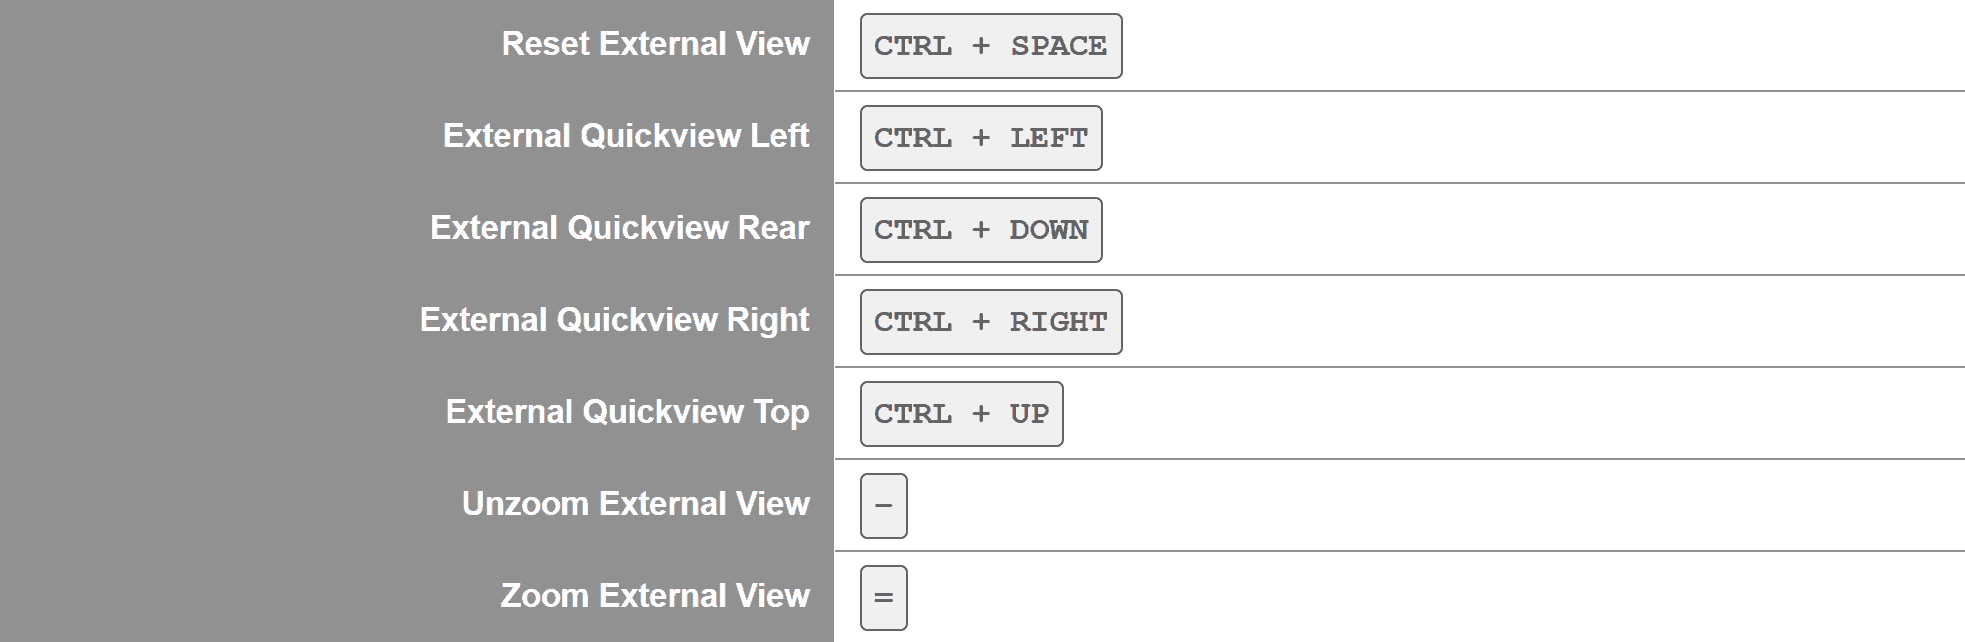This screenshot has height=642, width=1965.
Task: Click the word RIGHT in Quickview Right binding
Action: click(1058, 322)
